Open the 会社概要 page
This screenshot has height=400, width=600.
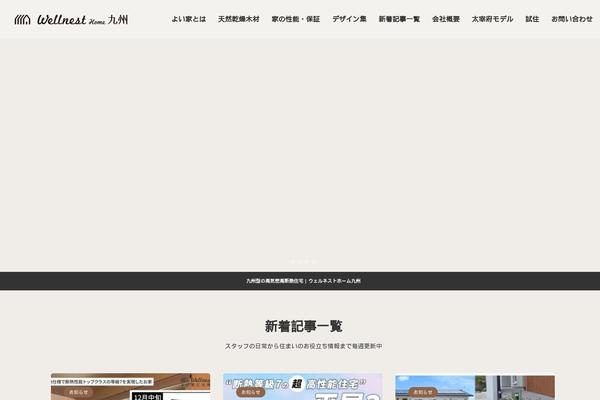point(446,19)
